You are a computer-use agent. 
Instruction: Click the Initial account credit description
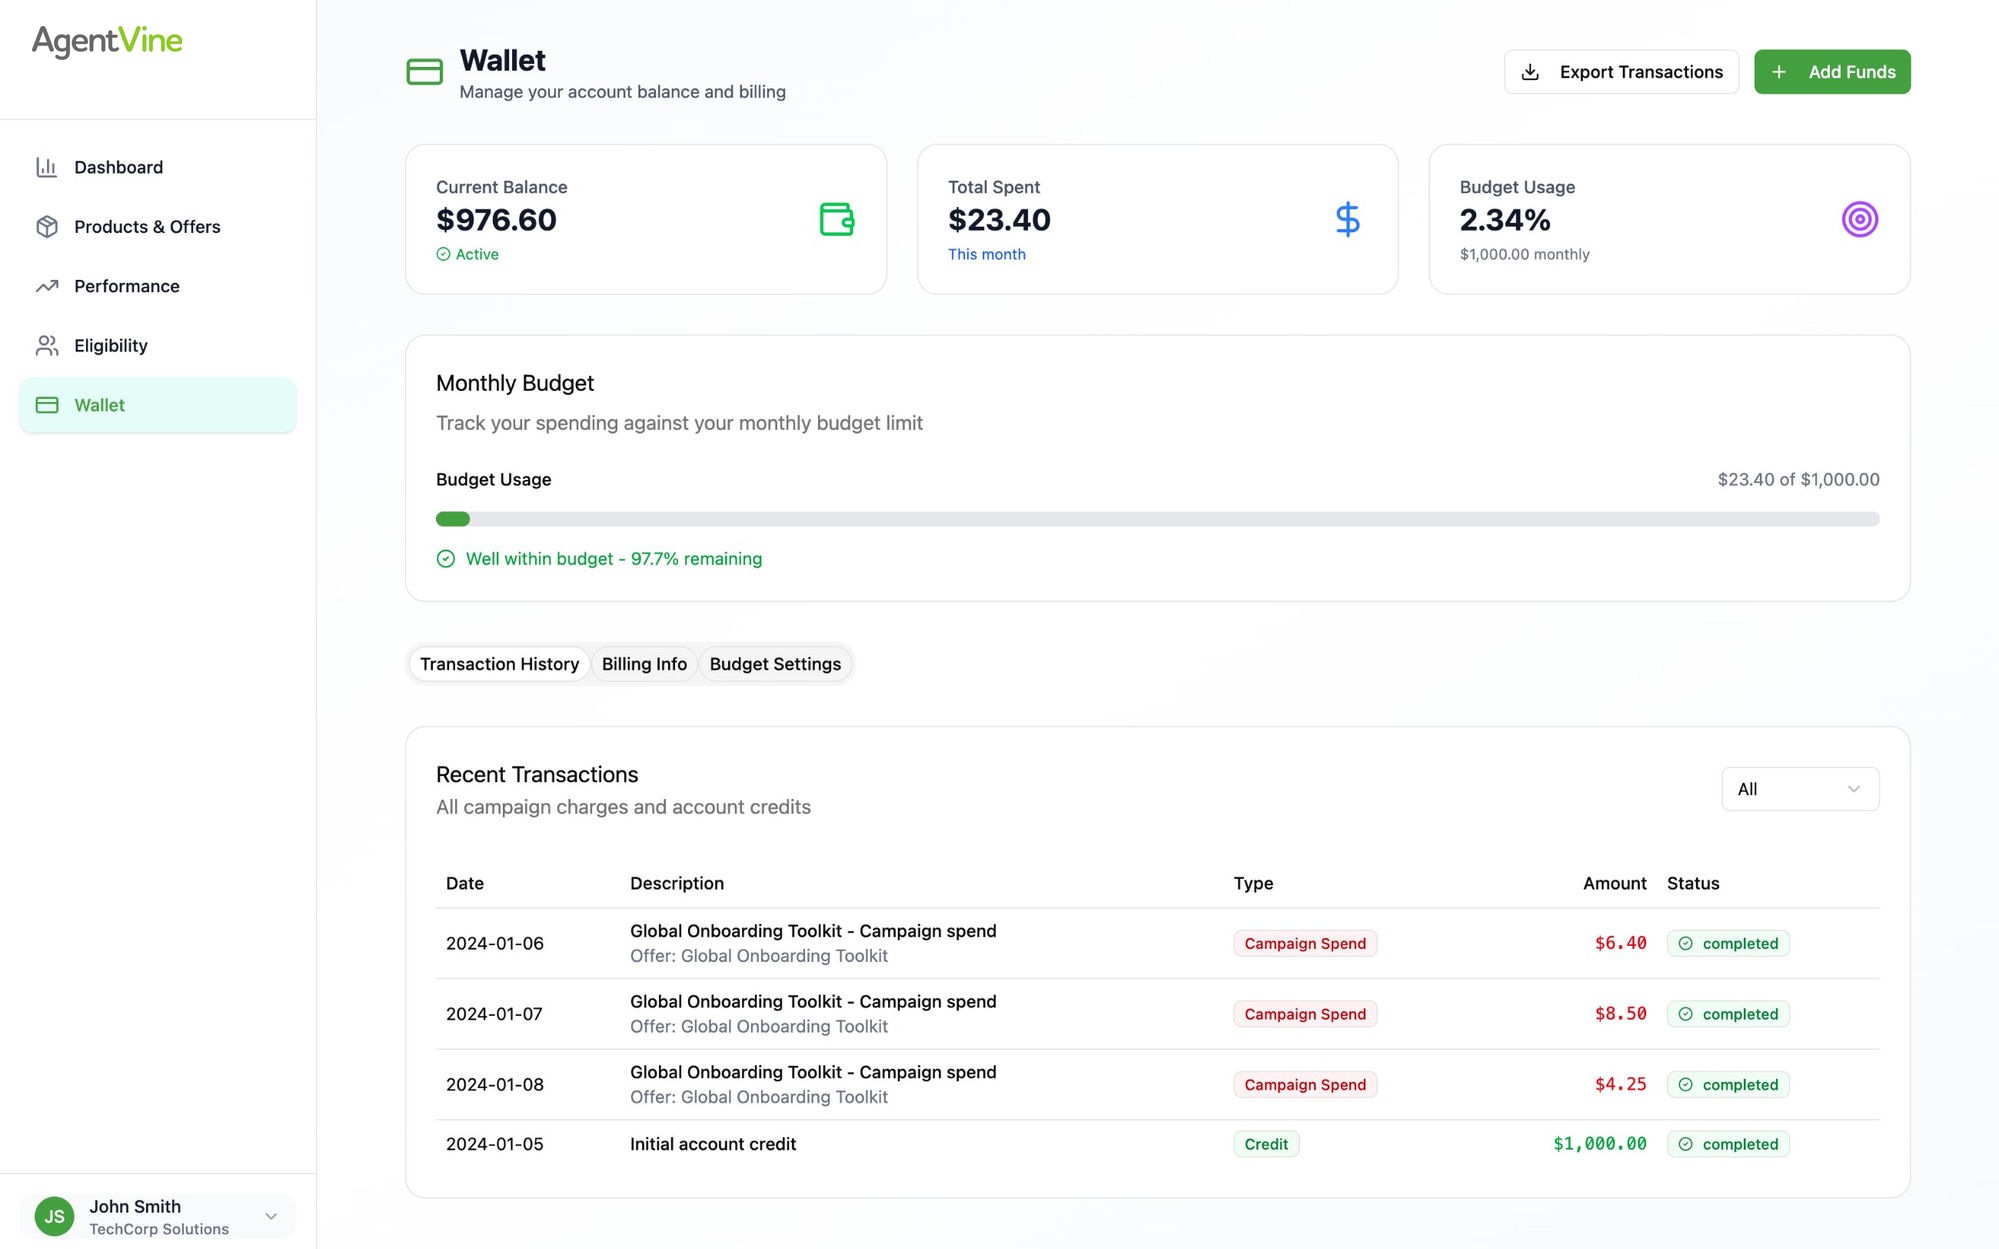click(713, 1144)
